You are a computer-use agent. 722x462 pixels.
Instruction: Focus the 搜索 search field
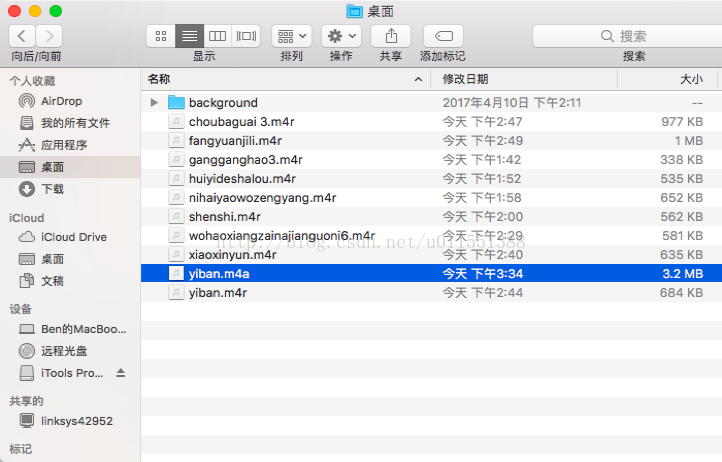tap(627, 36)
